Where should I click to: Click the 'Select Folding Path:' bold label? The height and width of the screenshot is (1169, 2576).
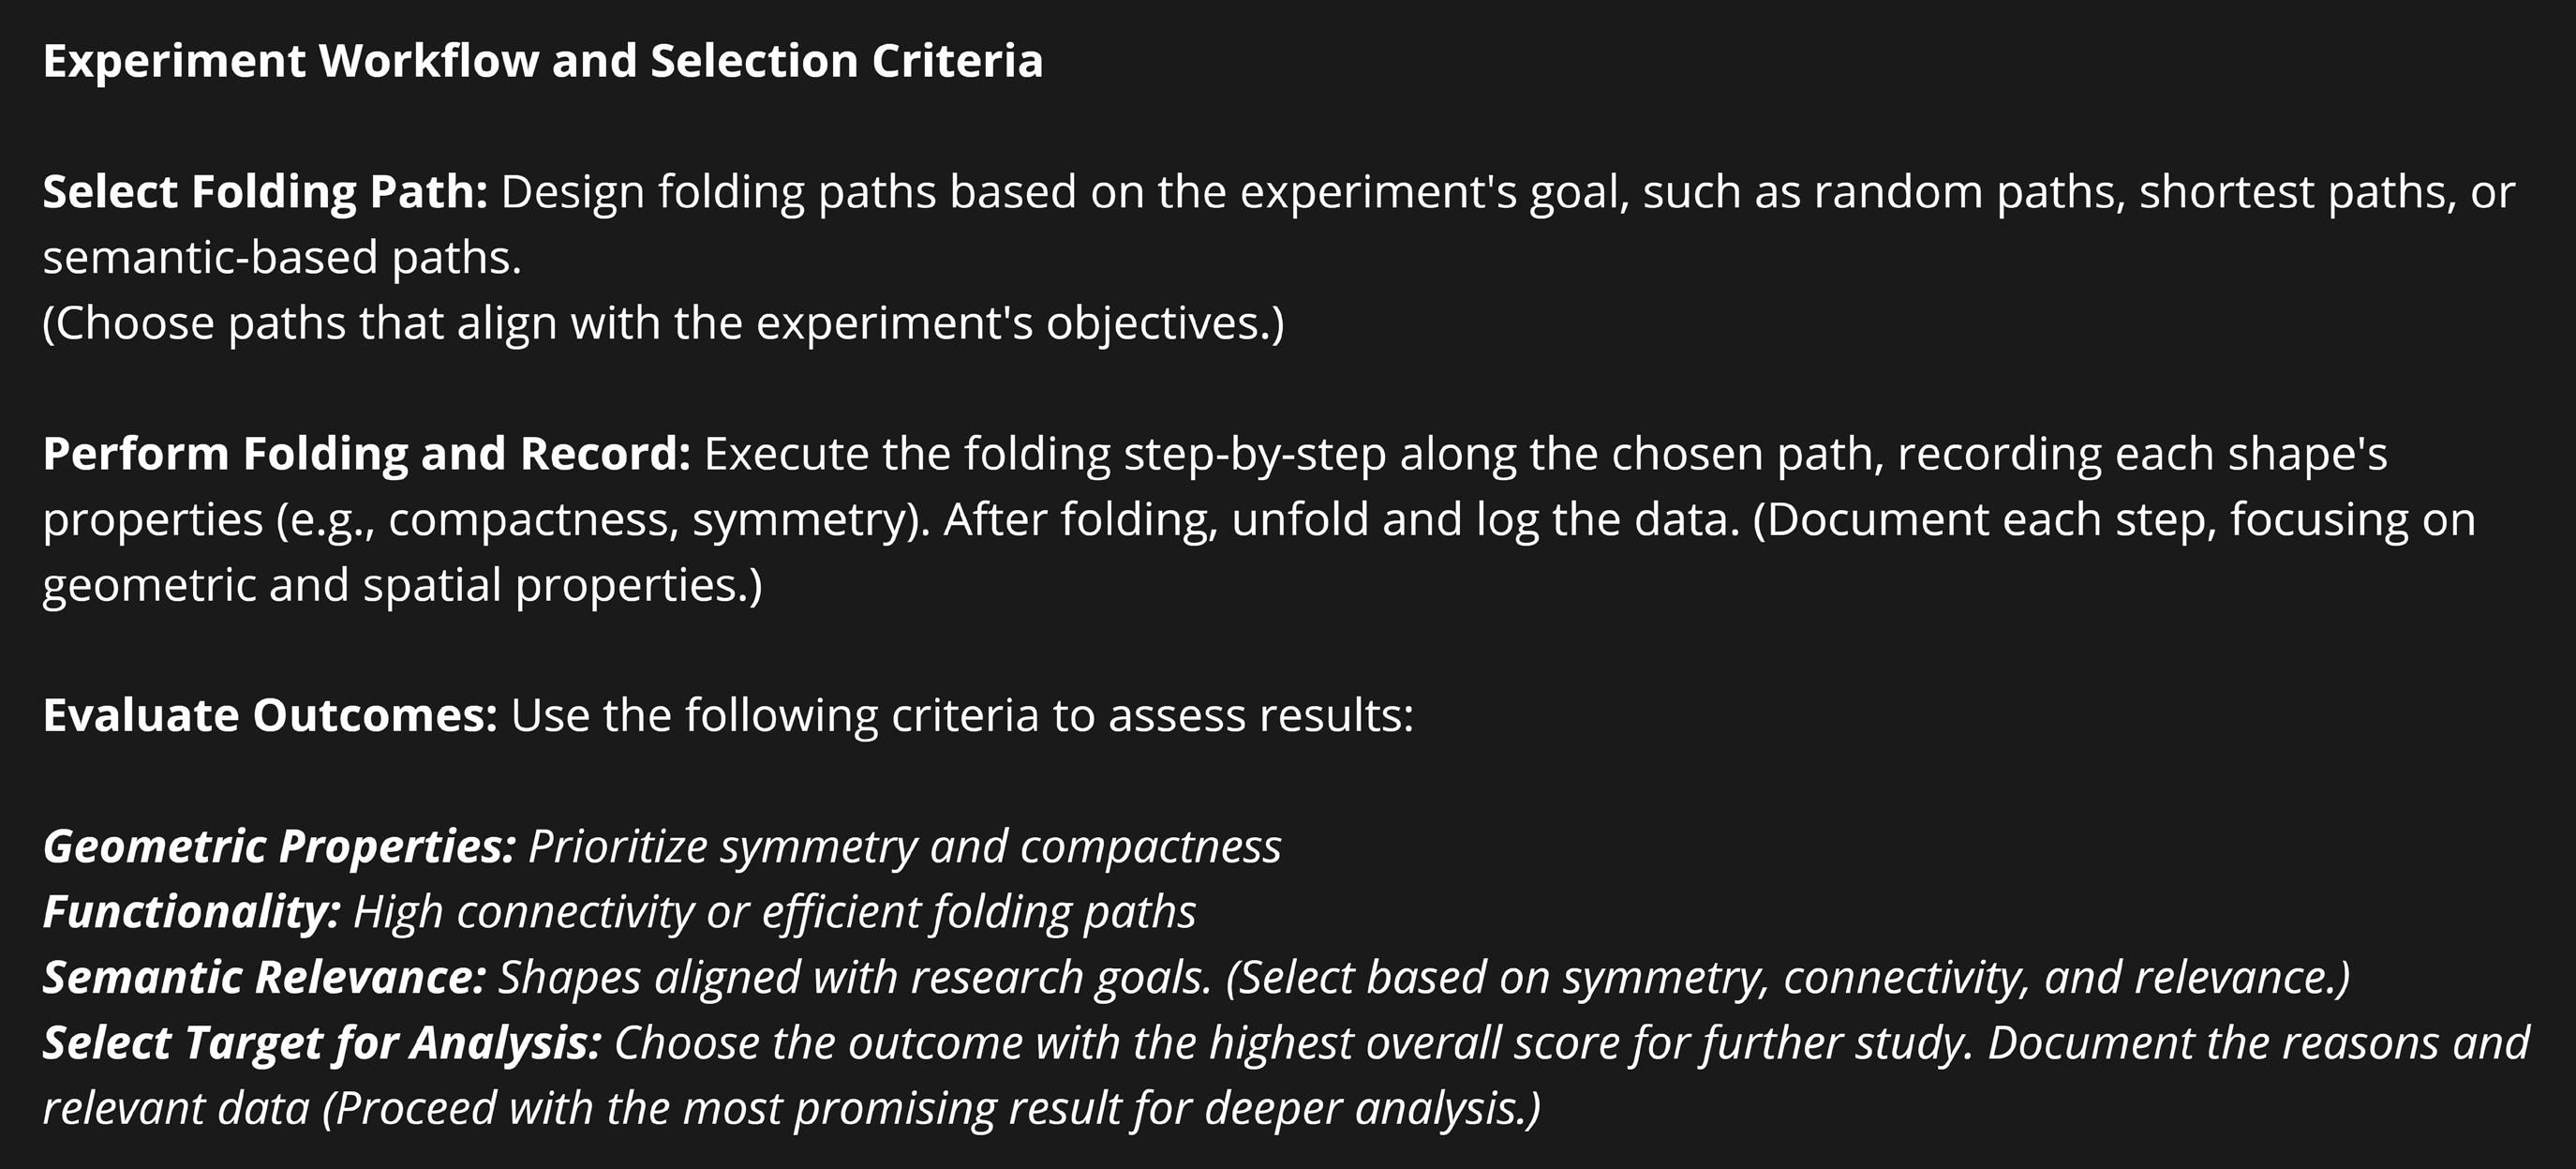(x=265, y=192)
